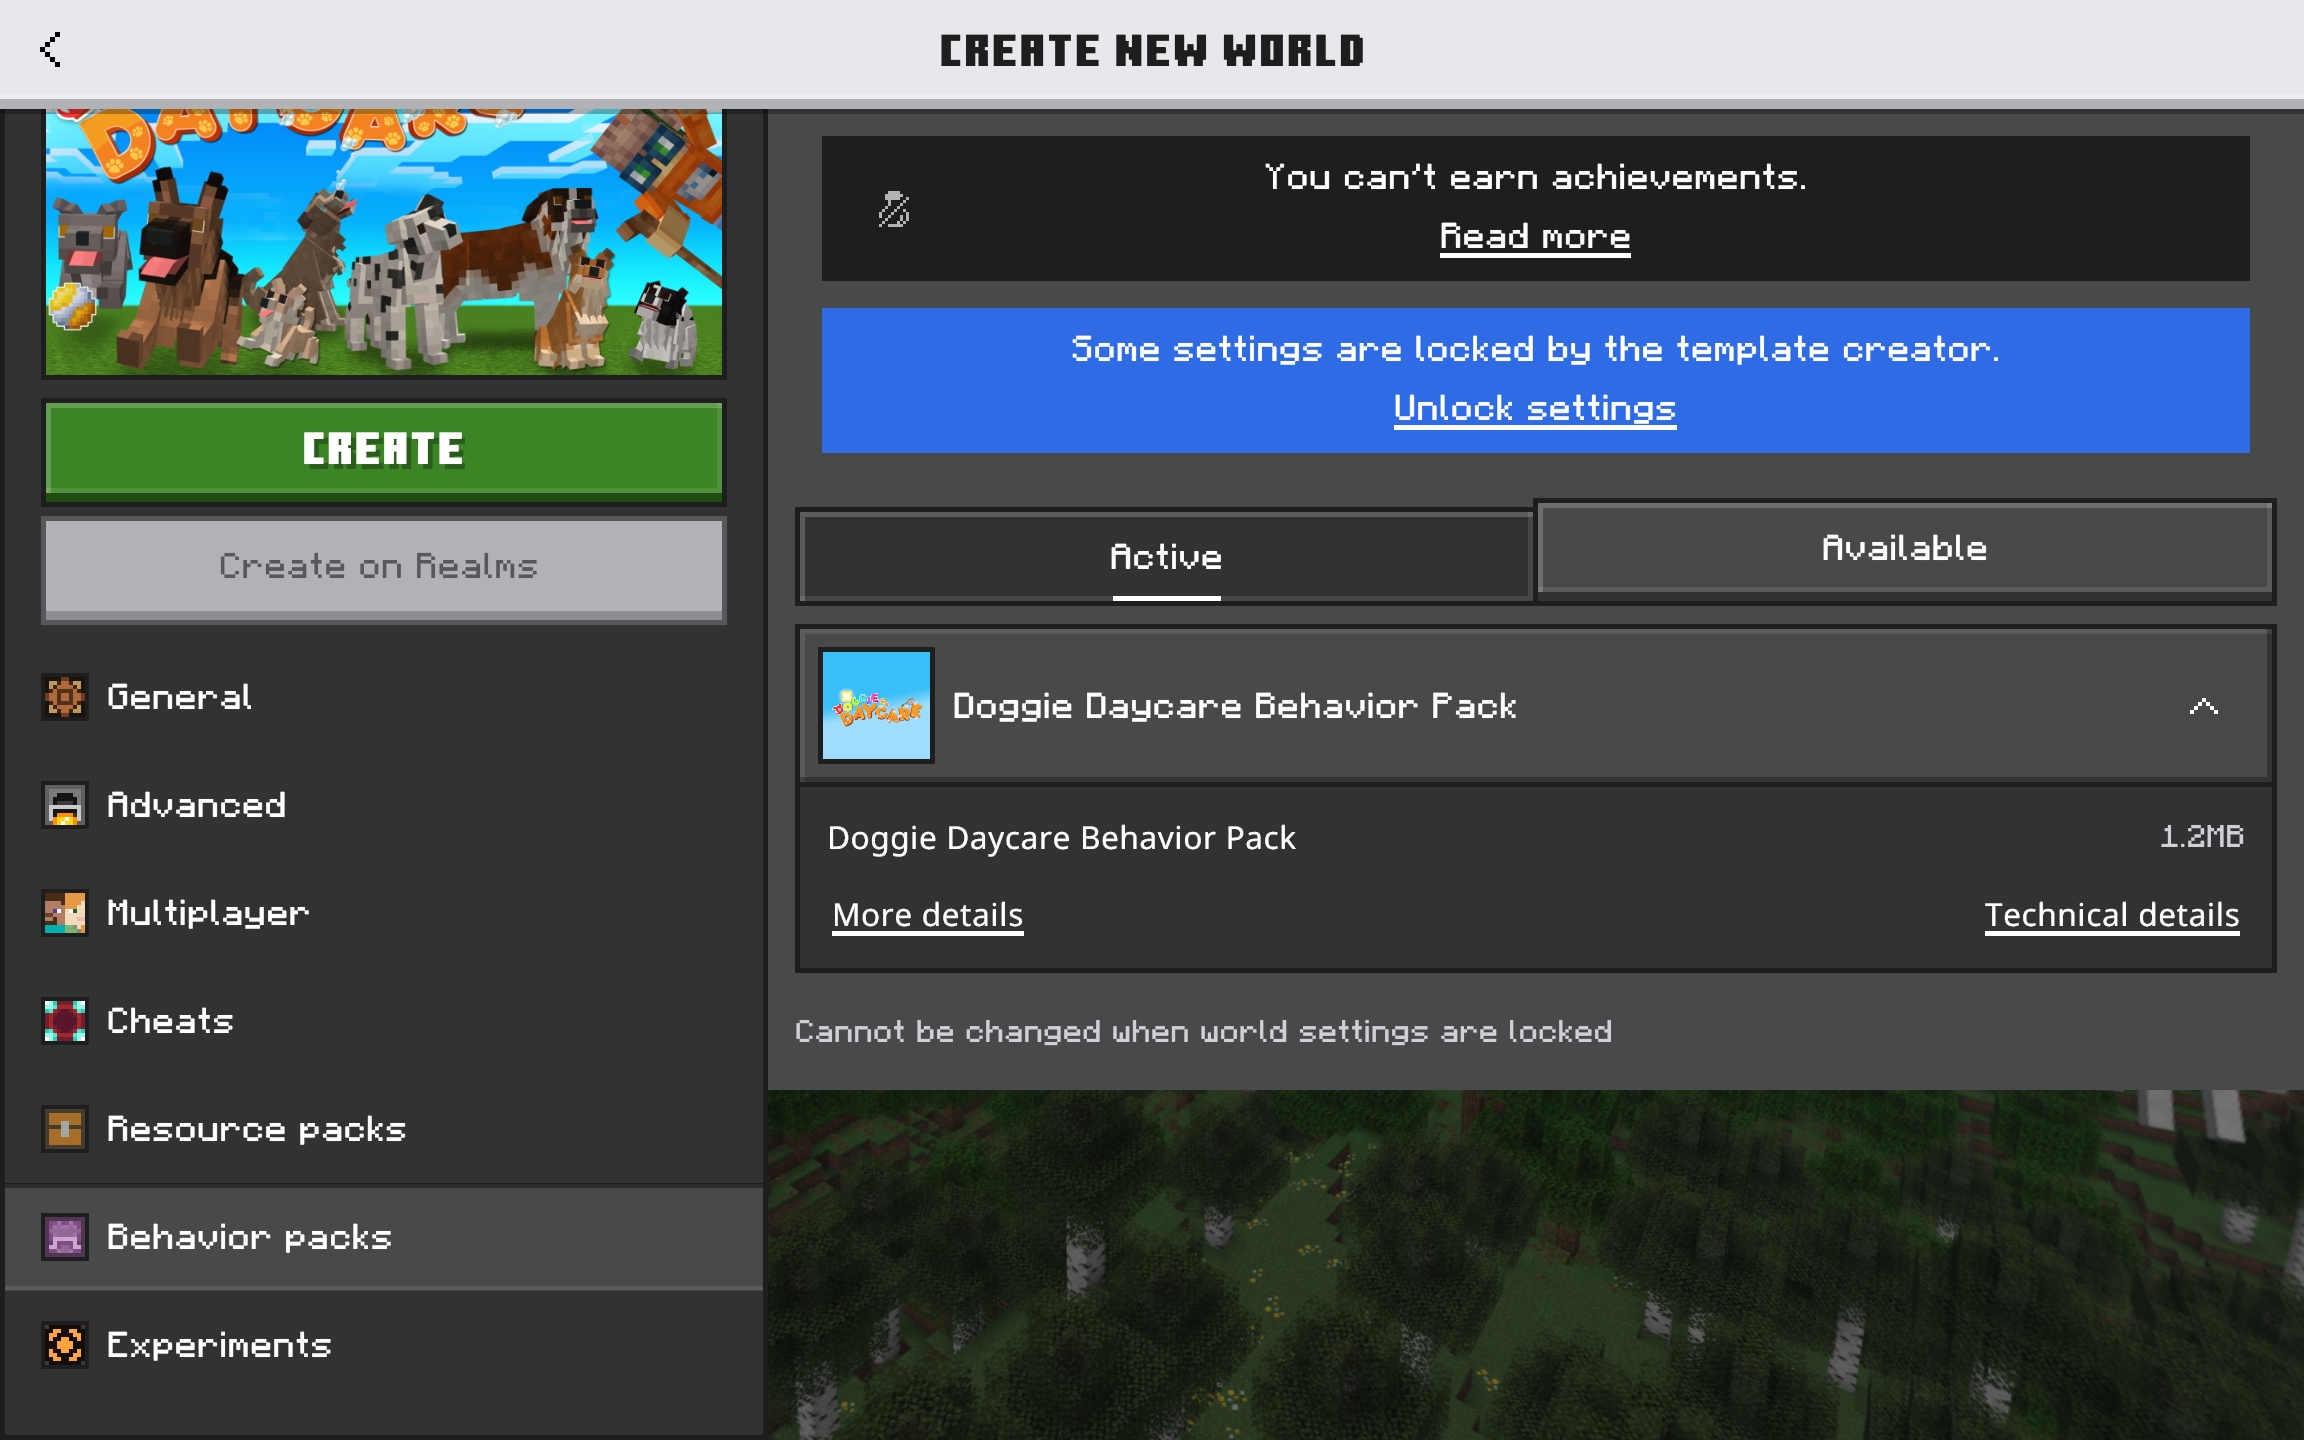The width and height of the screenshot is (2304, 1440).
Task: Open the Unlock settings link
Action: click(1534, 408)
